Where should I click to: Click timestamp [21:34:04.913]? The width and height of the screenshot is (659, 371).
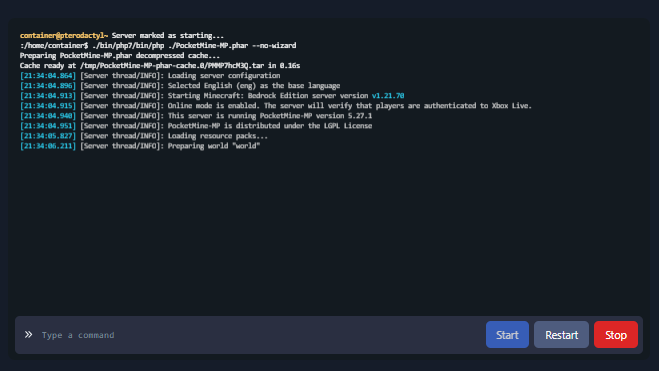coord(48,96)
